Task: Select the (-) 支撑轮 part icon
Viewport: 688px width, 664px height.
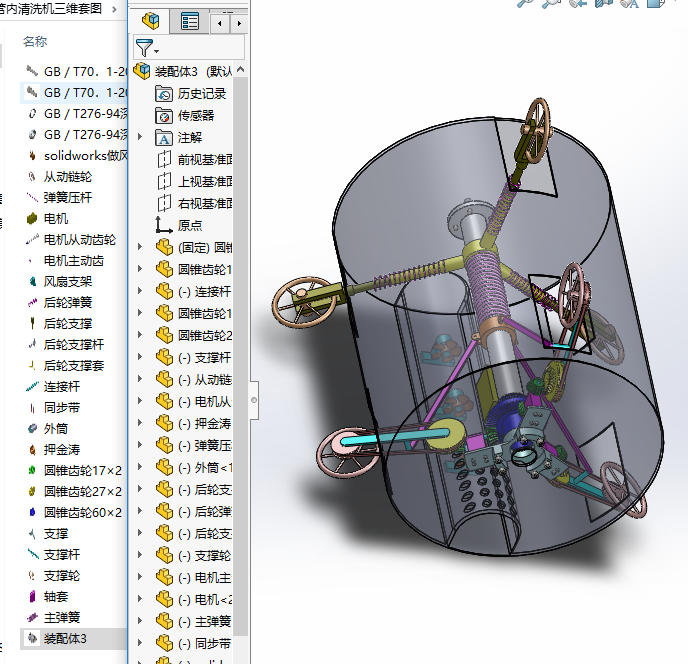Action: point(165,555)
